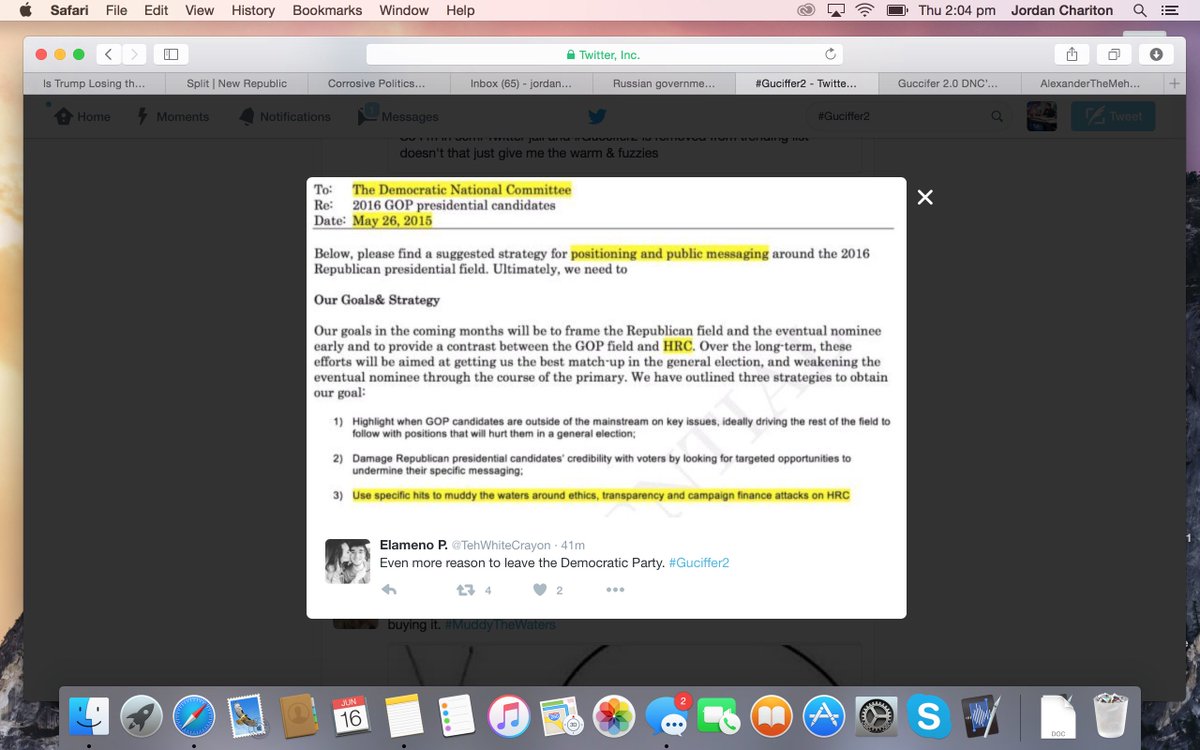Open iTunes from the Dock
Viewport: 1200px width, 750px height.
(508, 716)
